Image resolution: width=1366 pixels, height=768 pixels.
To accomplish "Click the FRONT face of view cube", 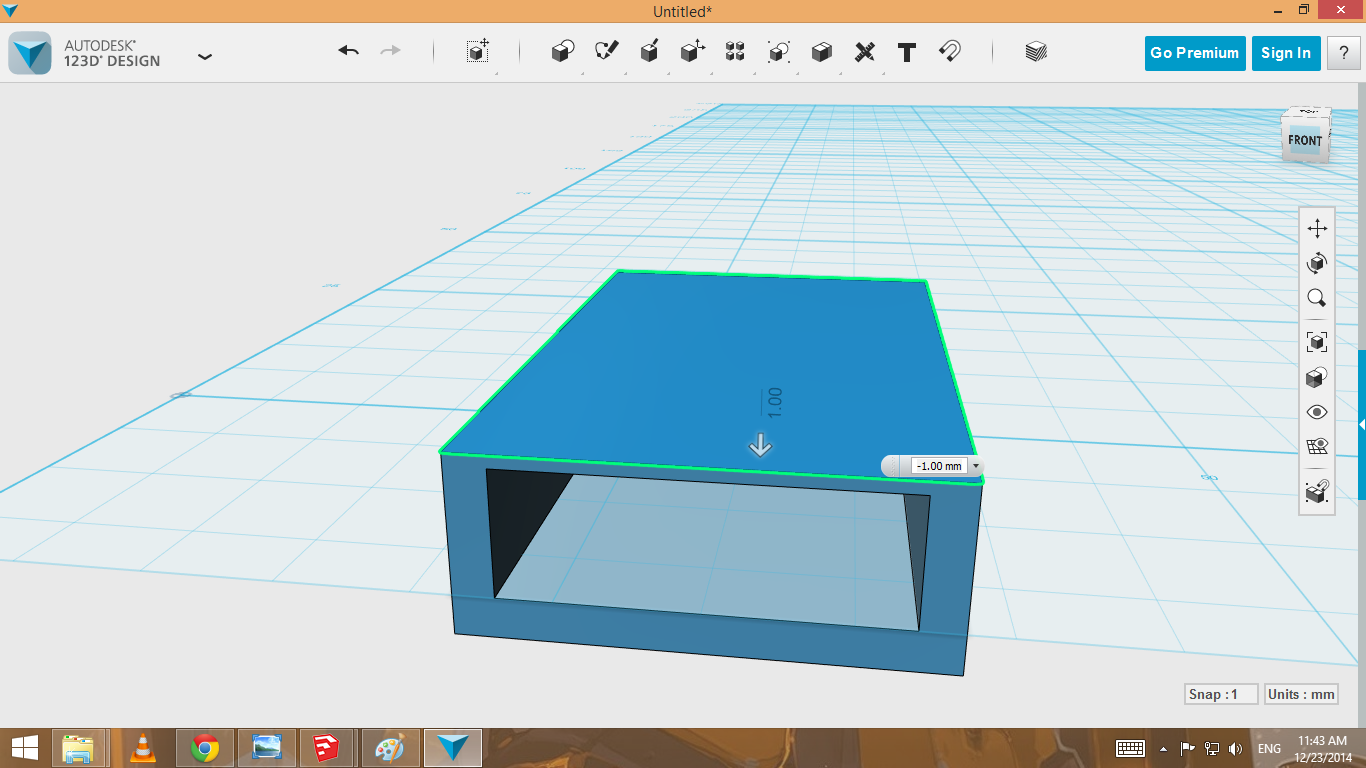I will point(1304,140).
